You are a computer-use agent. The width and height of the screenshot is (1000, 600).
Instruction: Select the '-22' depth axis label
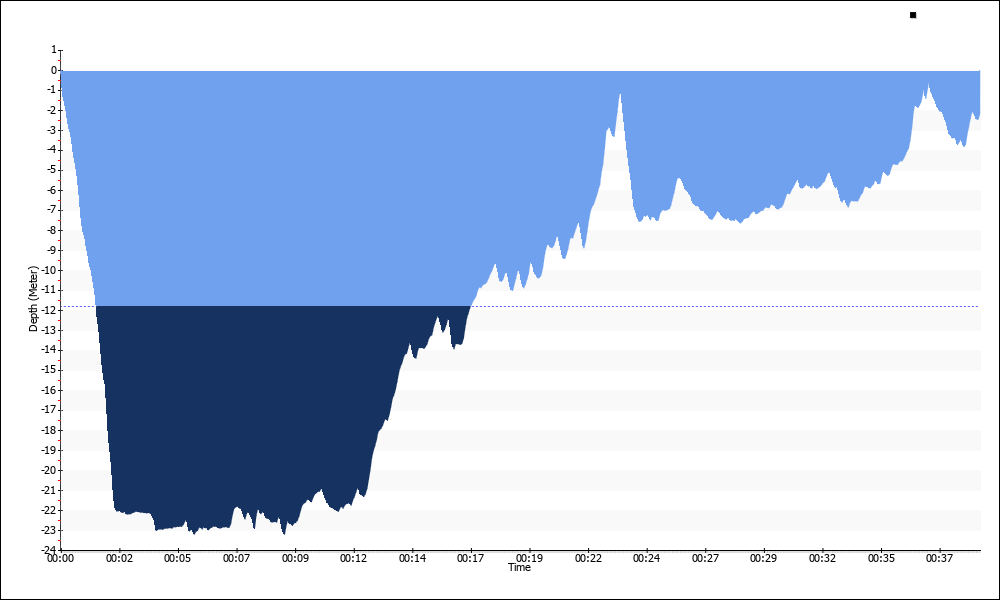tap(49, 510)
